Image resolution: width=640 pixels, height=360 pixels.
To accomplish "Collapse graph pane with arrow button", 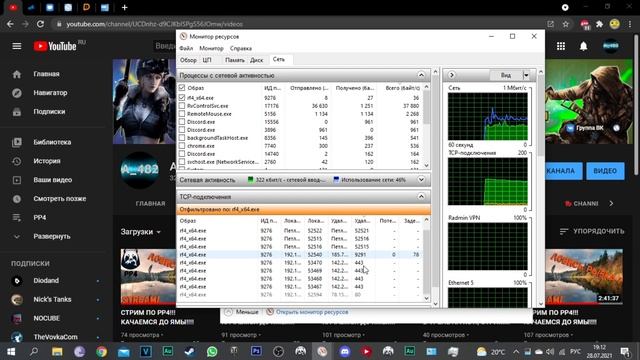I will (x=451, y=75).
